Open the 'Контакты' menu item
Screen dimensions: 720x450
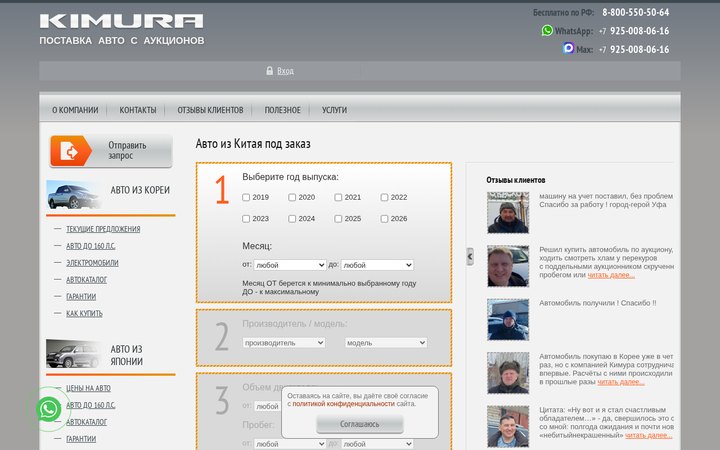point(138,110)
